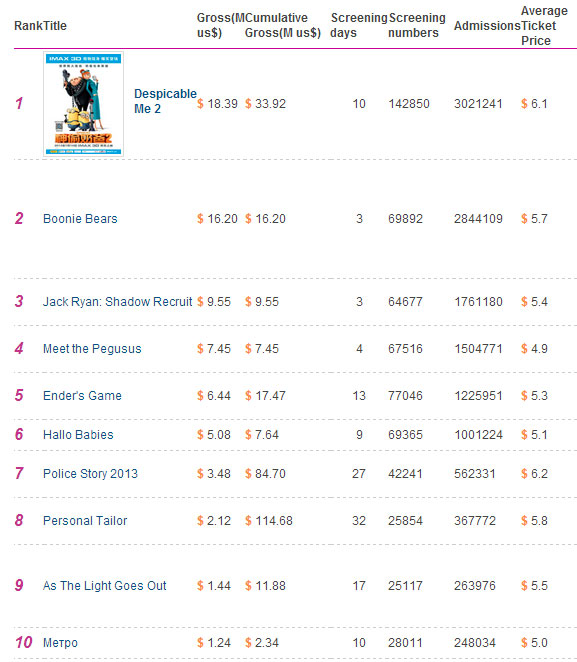577x662 pixels.
Task: Click the Screening days column header
Action: coord(359,25)
